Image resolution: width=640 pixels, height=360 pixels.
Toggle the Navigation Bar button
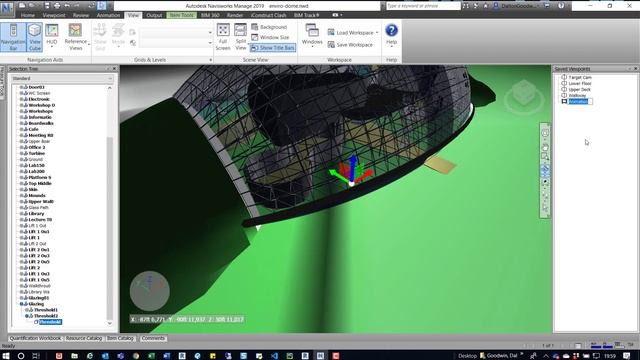13,37
